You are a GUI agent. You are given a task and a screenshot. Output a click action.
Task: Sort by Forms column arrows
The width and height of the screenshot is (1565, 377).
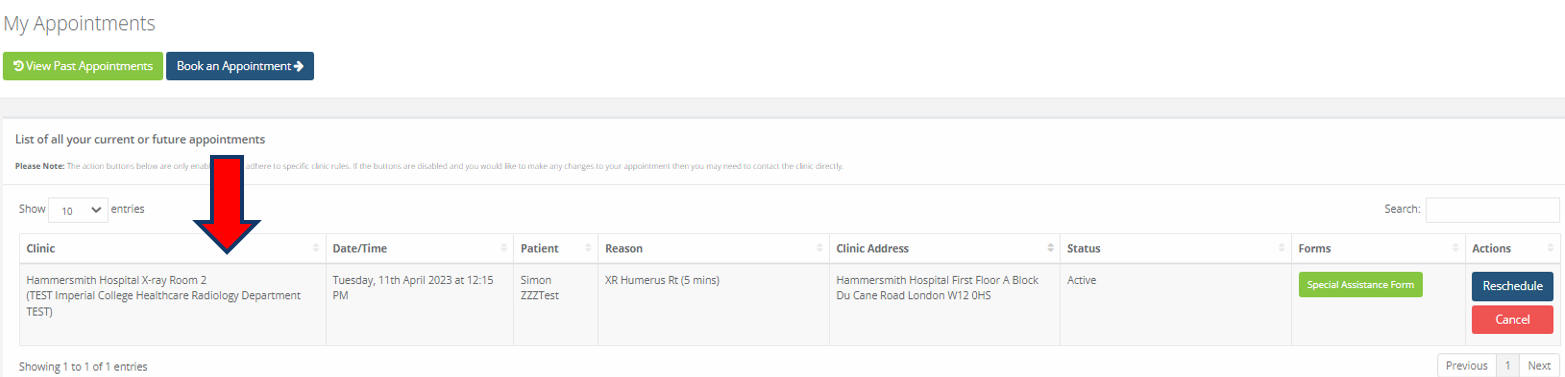pos(1455,248)
